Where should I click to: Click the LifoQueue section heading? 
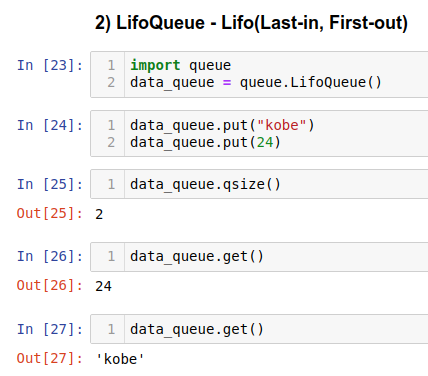(x=251, y=23)
